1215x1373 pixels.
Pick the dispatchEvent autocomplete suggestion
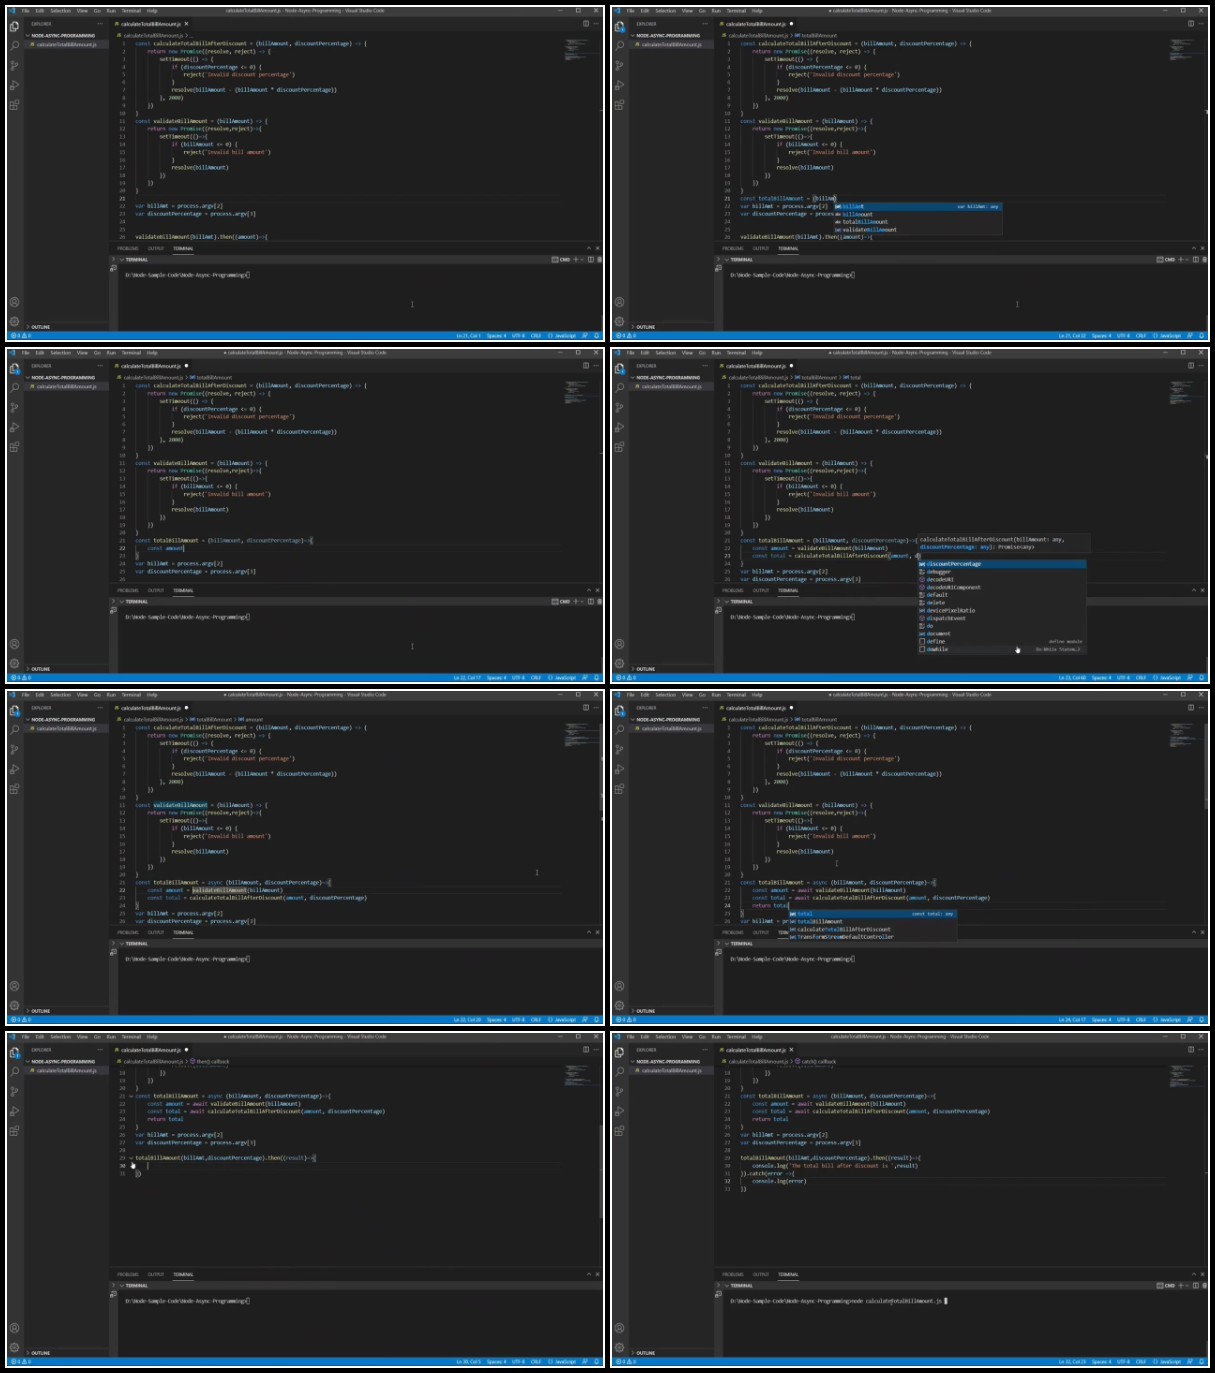1001,618
